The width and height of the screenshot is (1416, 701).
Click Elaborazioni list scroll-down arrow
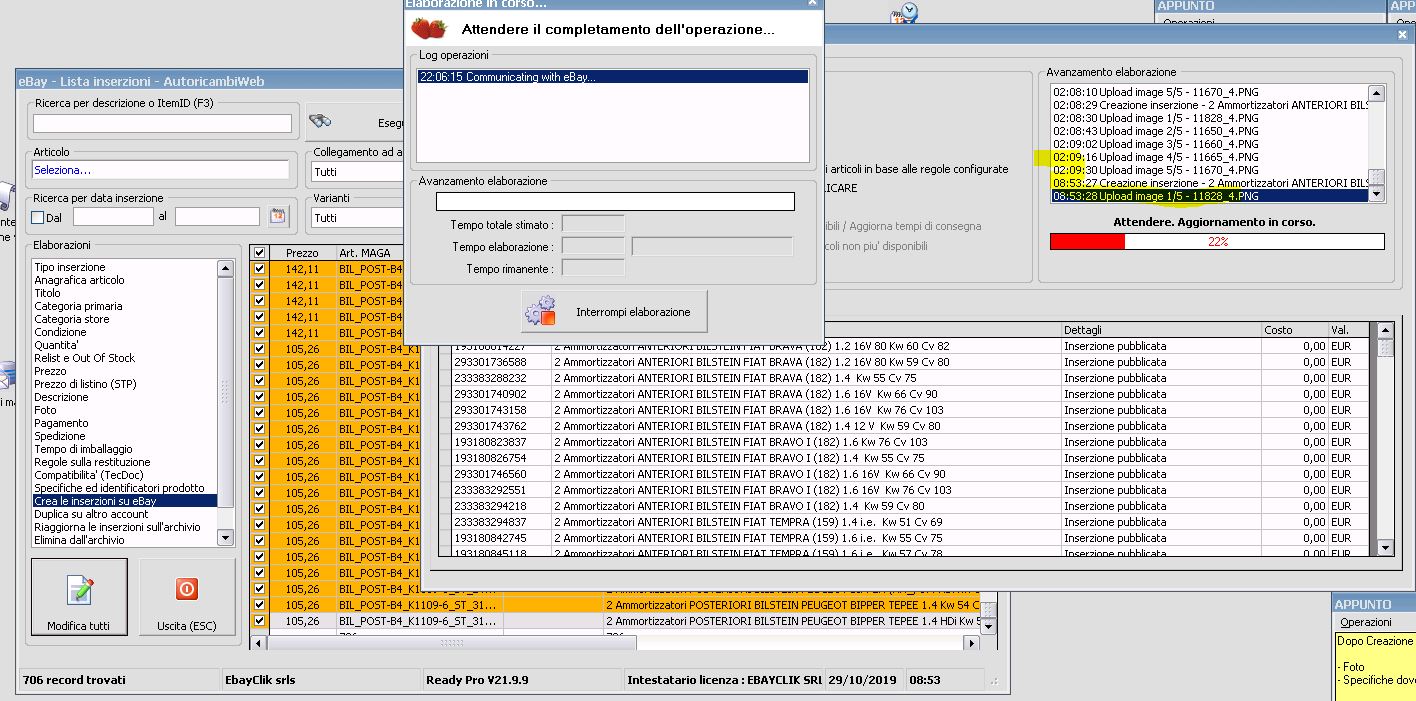[x=225, y=538]
